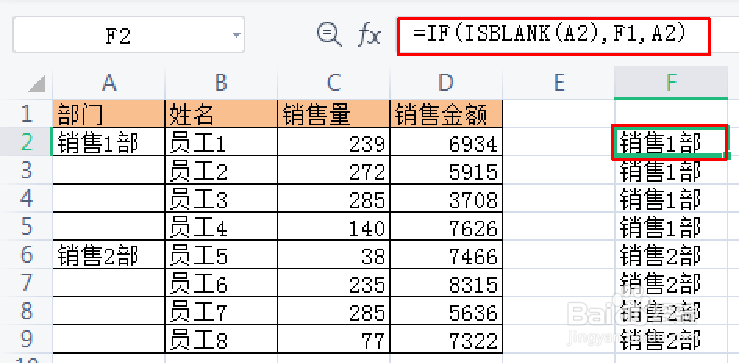Select cell 员工2
This screenshot has width=740, height=363.
click(x=221, y=170)
